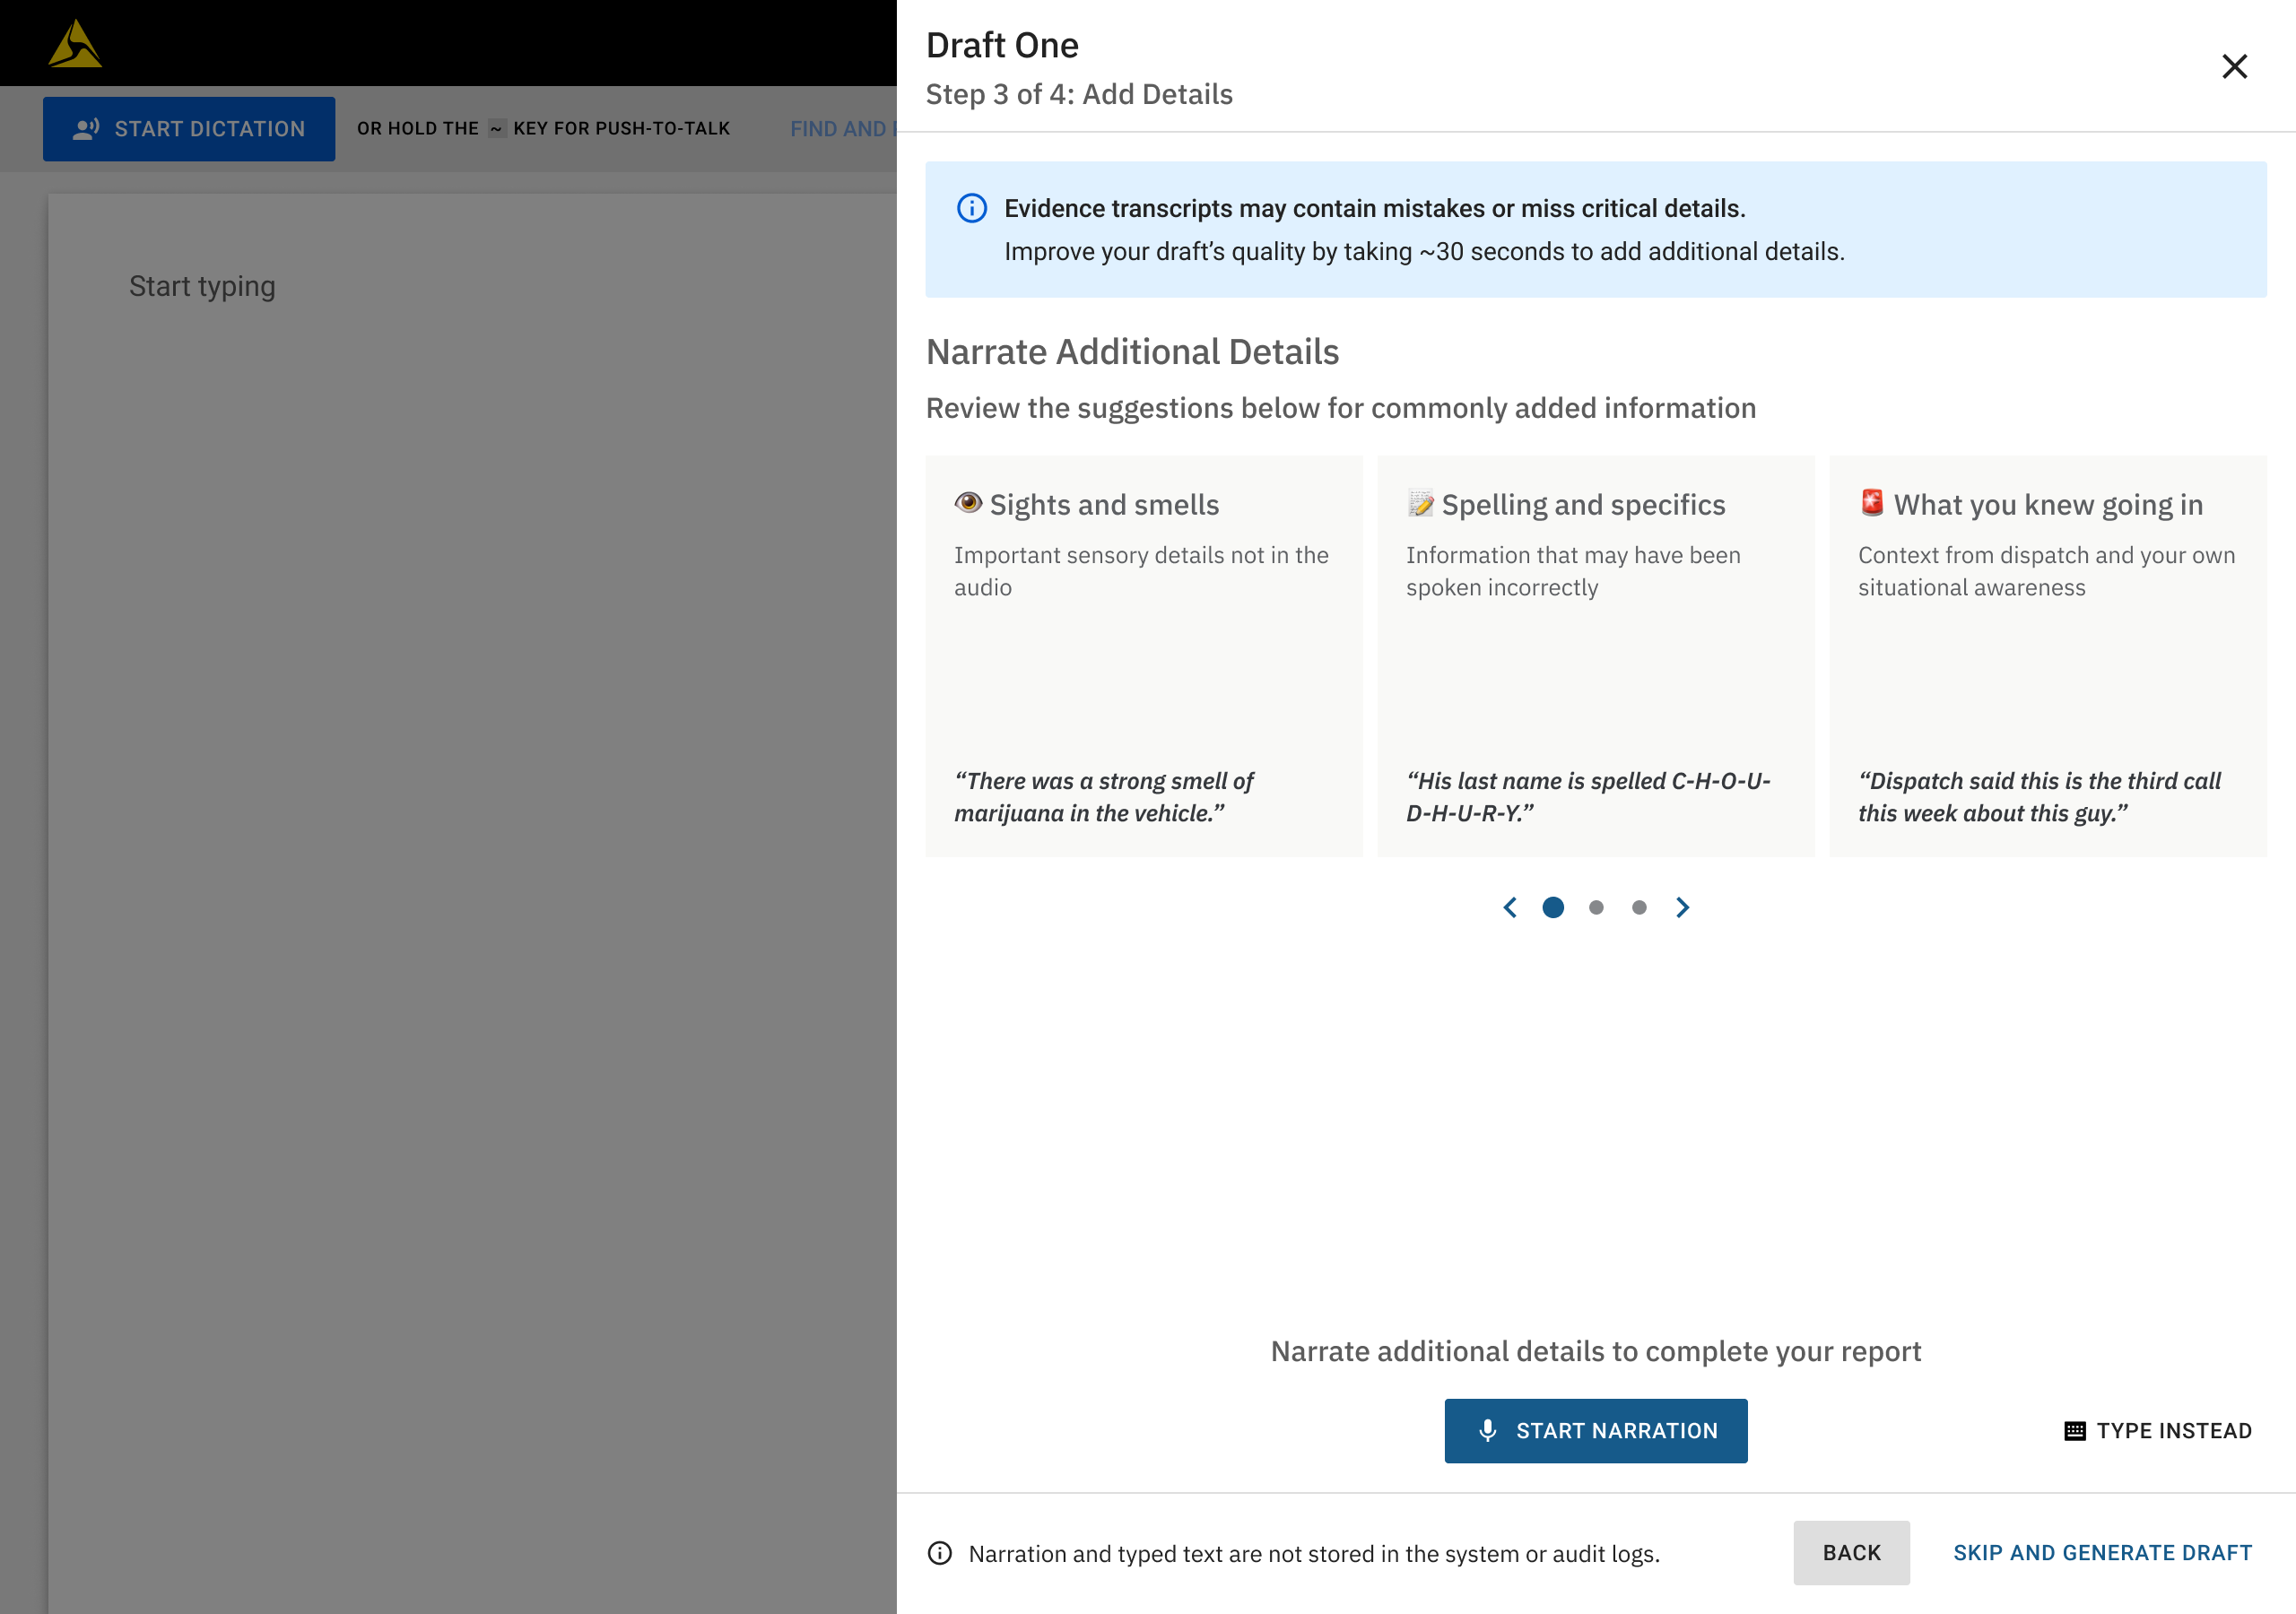2296x1614 pixels.
Task: Select the second carousel page dot
Action: (x=1596, y=907)
